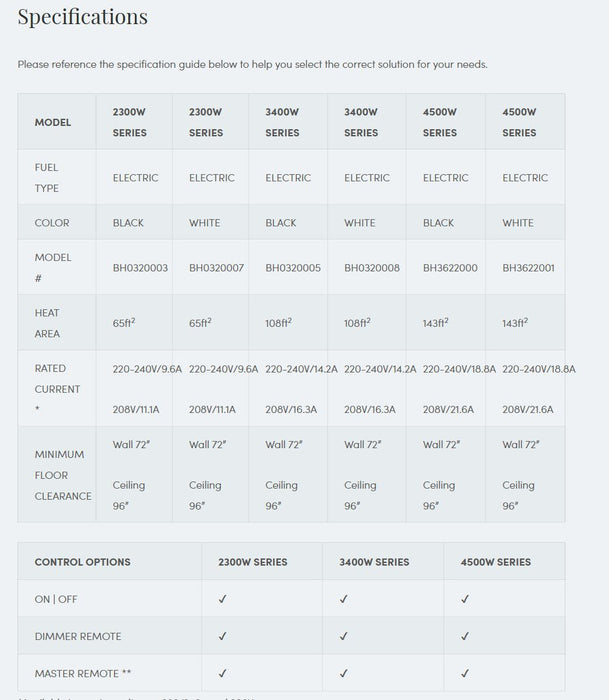This screenshot has height=700, width=609.
Task: Click the MINIMUM FLOOR CLEARANCE row label
Action: click(63, 475)
